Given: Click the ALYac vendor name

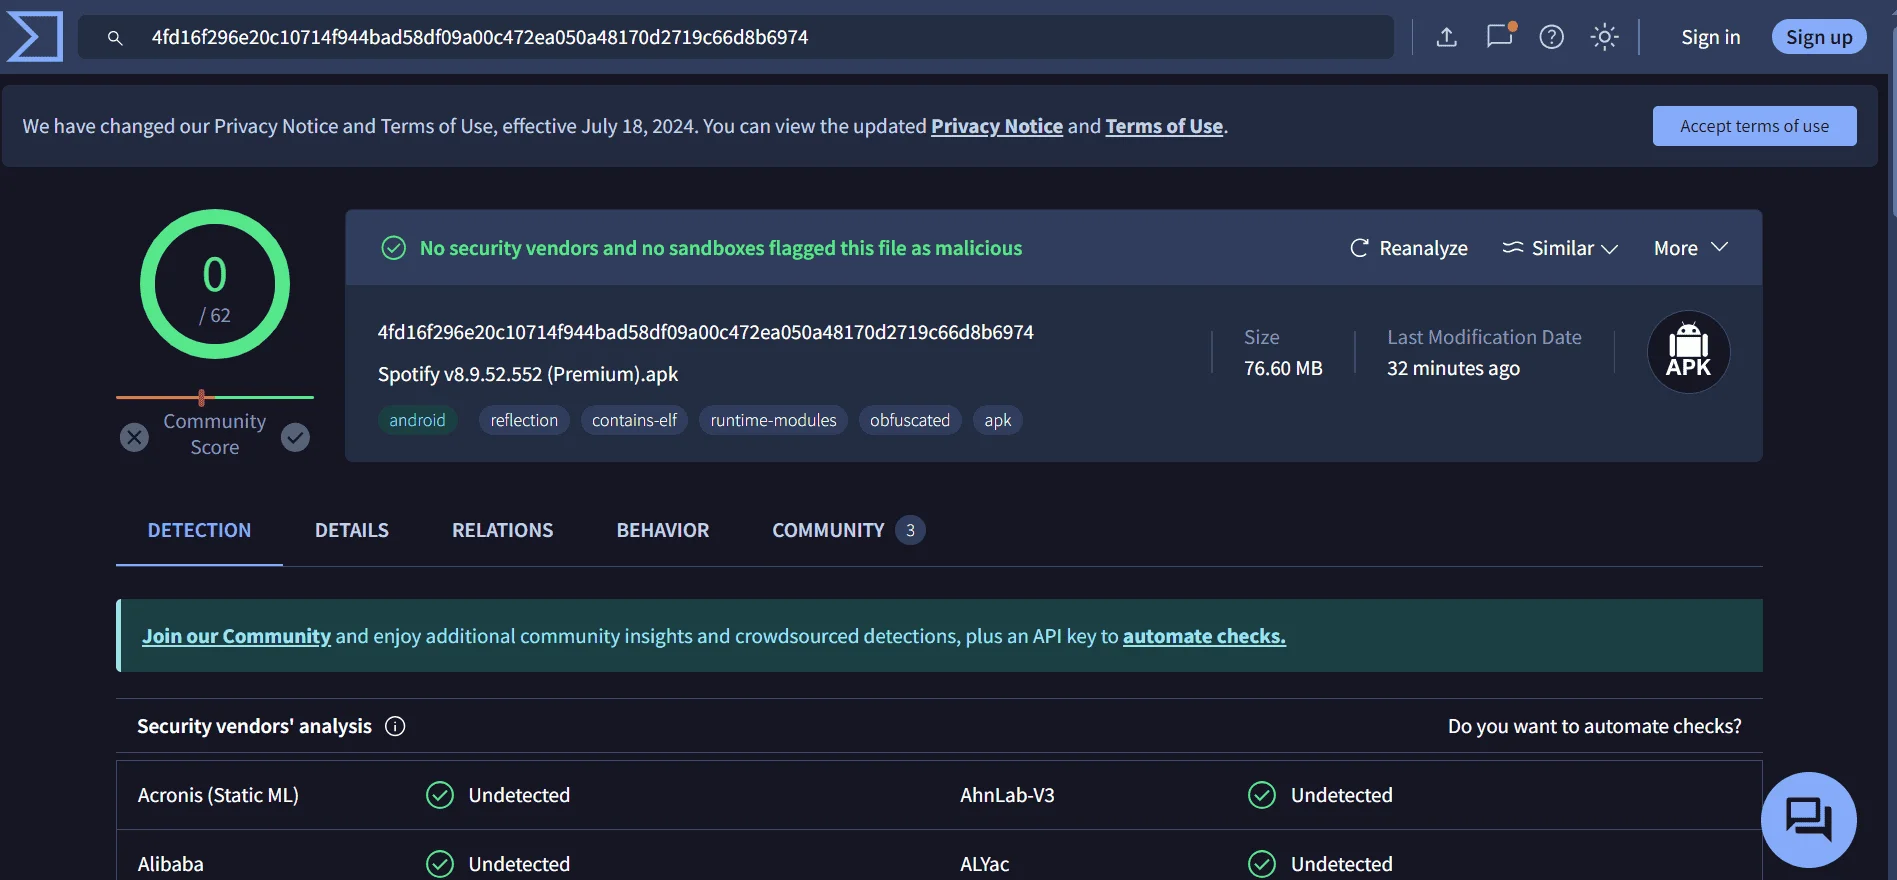Looking at the screenshot, I should pyautogui.click(x=985, y=864).
